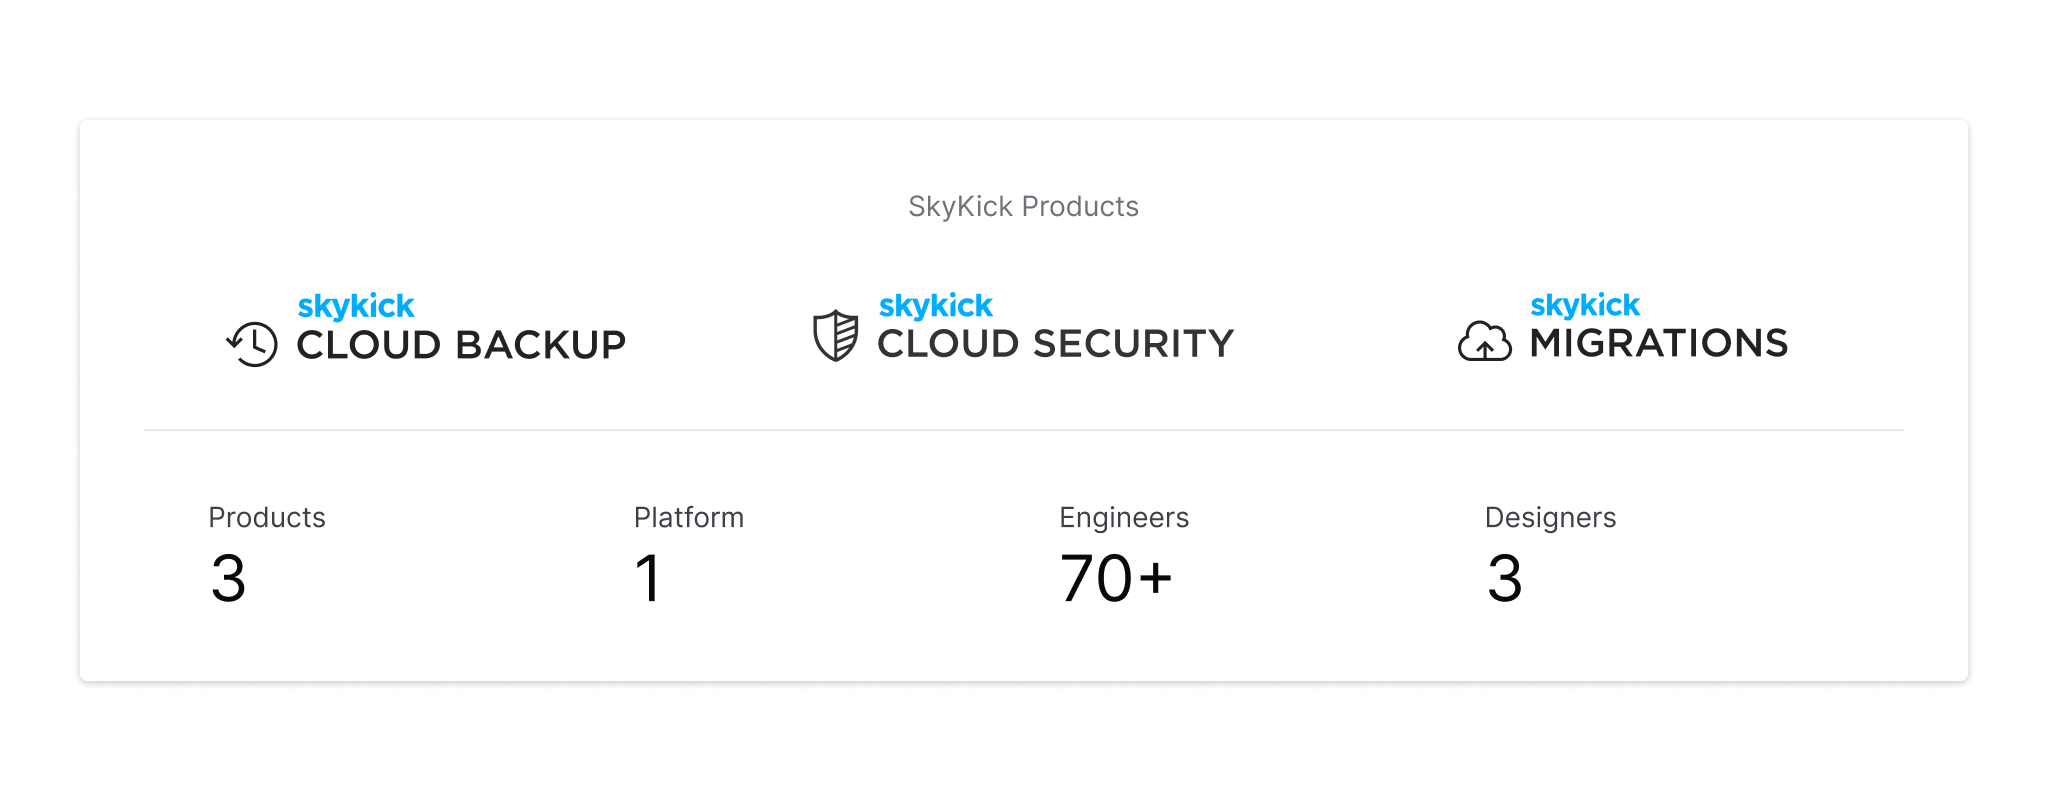Select the CLOUD BACKUP product name

[461, 345]
